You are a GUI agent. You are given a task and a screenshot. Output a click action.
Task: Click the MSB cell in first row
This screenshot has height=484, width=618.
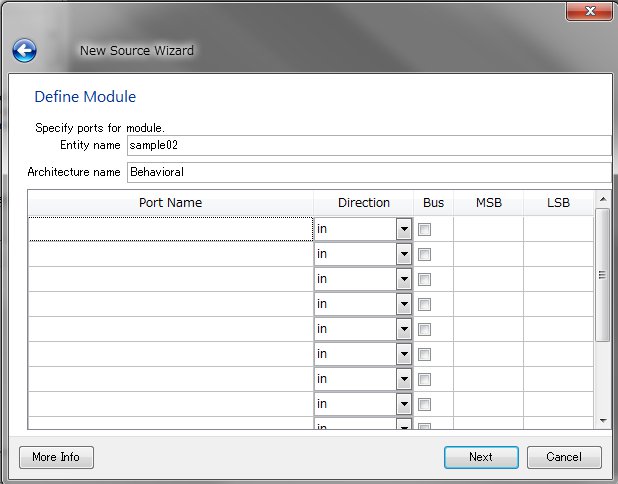click(488, 229)
